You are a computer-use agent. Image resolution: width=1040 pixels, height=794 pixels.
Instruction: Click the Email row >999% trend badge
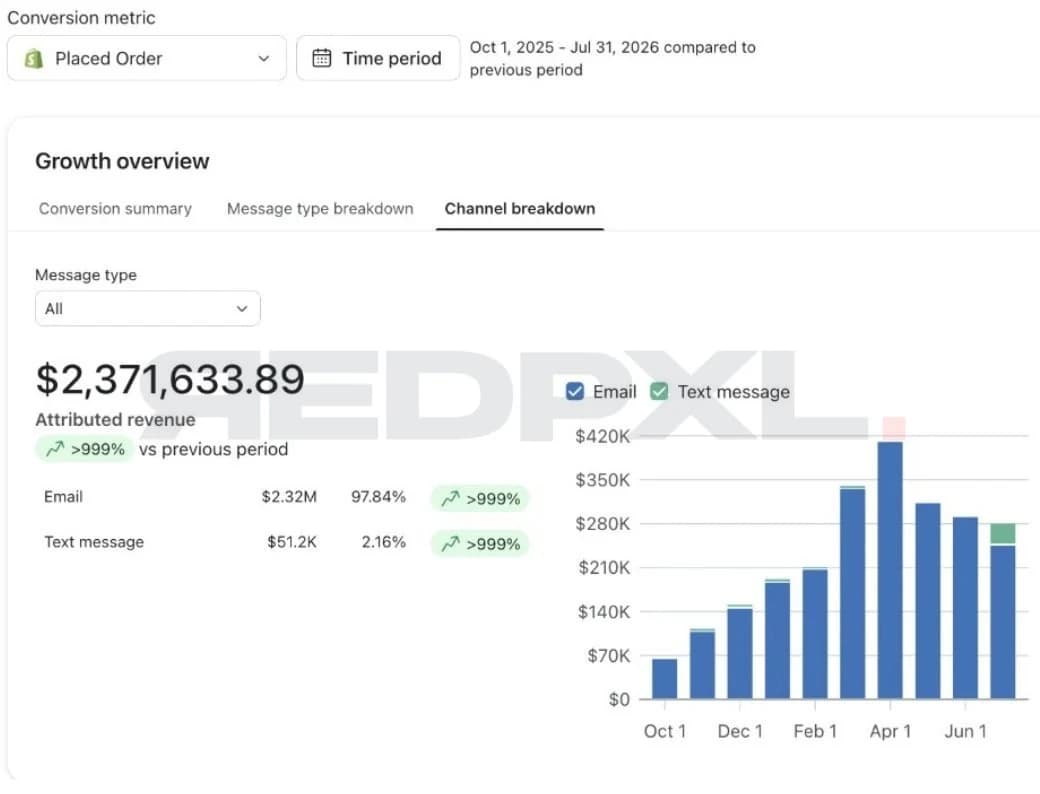tap(480, 499)
